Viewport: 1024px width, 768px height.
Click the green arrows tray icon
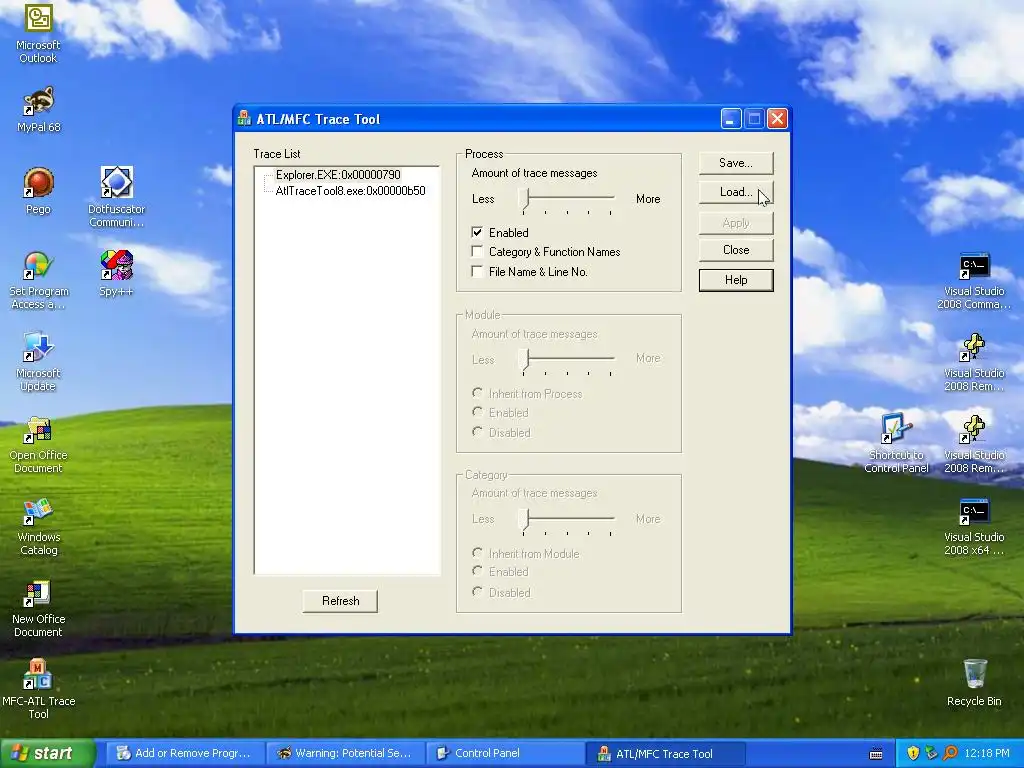931,753
